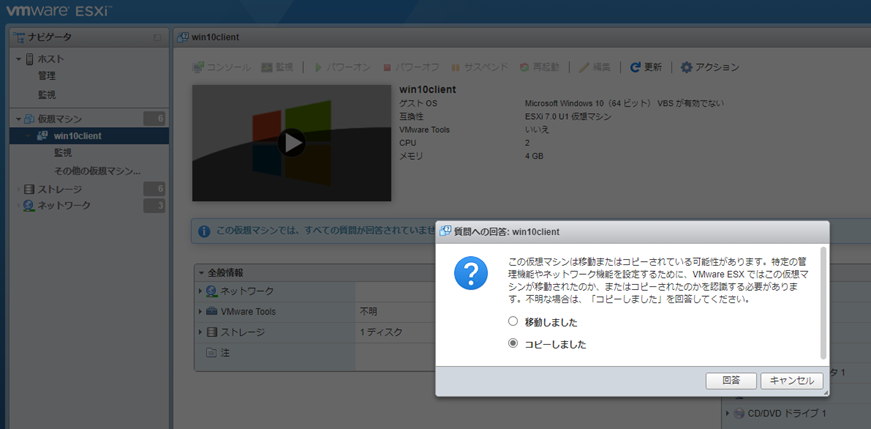Open 仮想マシン in the navigator

[x=60, y=119]
